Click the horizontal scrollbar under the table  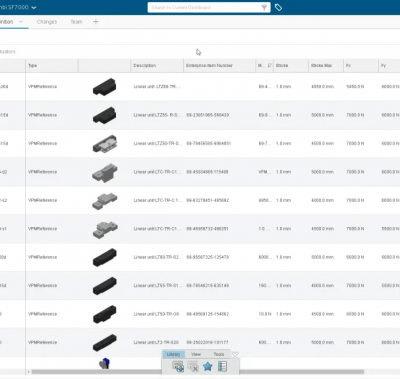198,372
